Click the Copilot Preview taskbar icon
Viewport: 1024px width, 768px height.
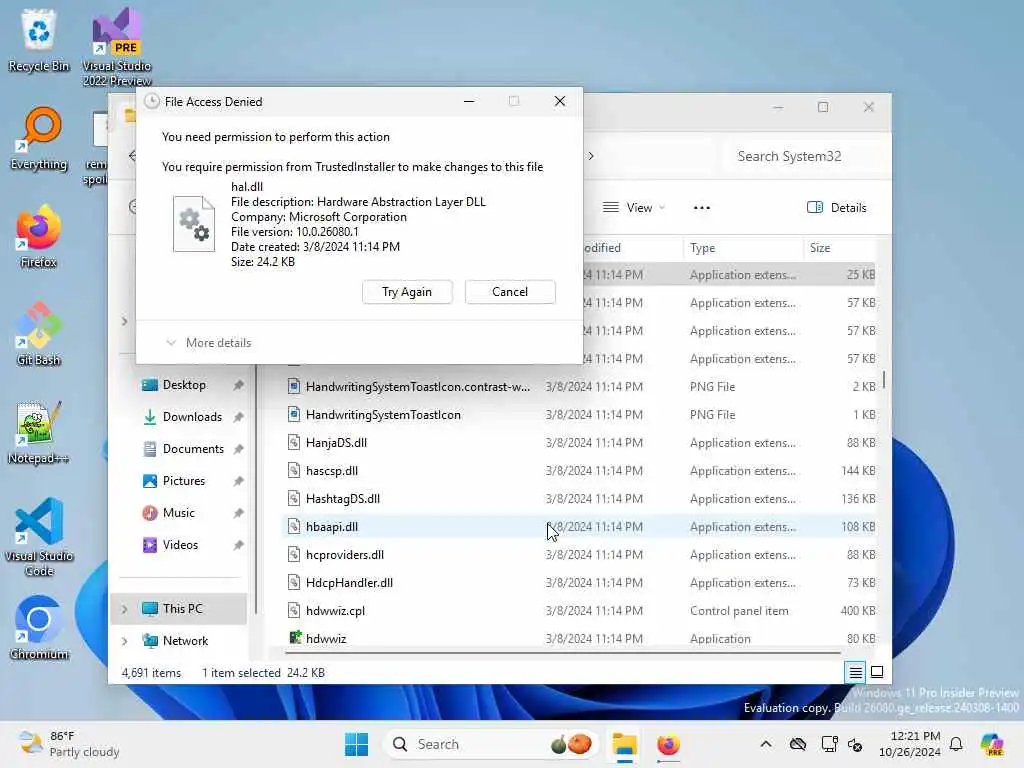(x=992, y=744)
